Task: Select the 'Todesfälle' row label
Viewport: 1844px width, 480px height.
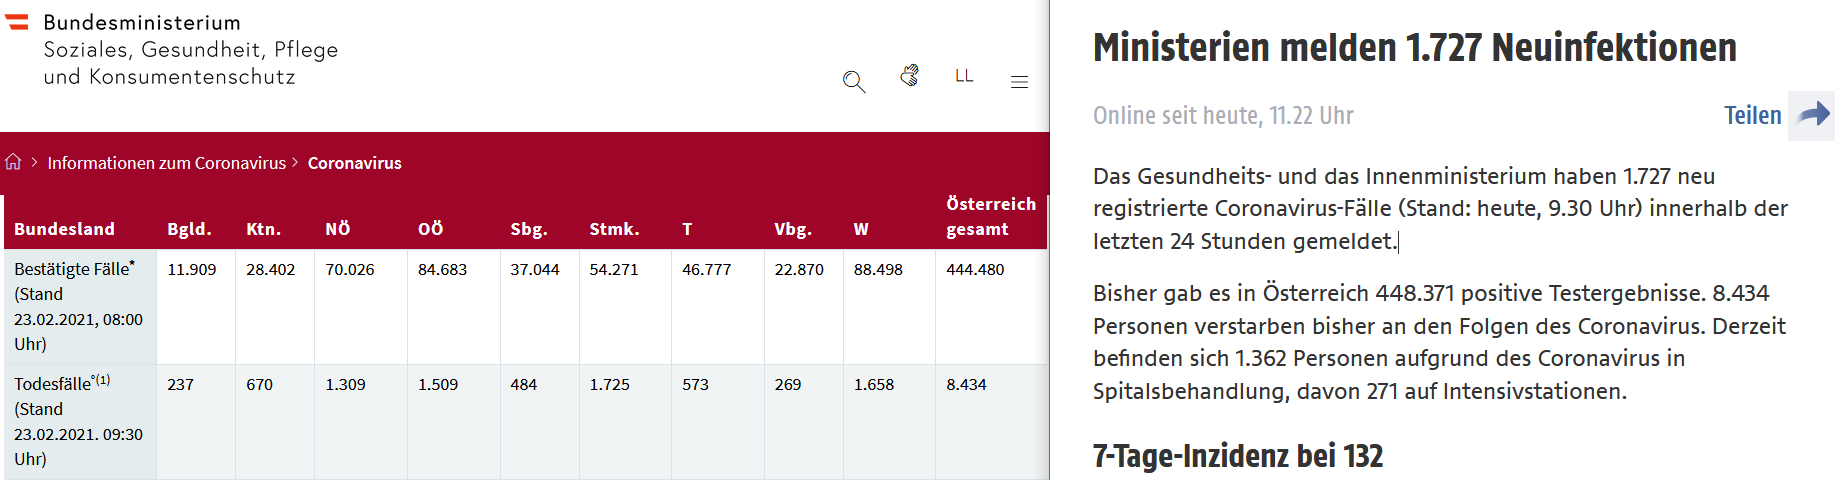Action: point(62,383)
